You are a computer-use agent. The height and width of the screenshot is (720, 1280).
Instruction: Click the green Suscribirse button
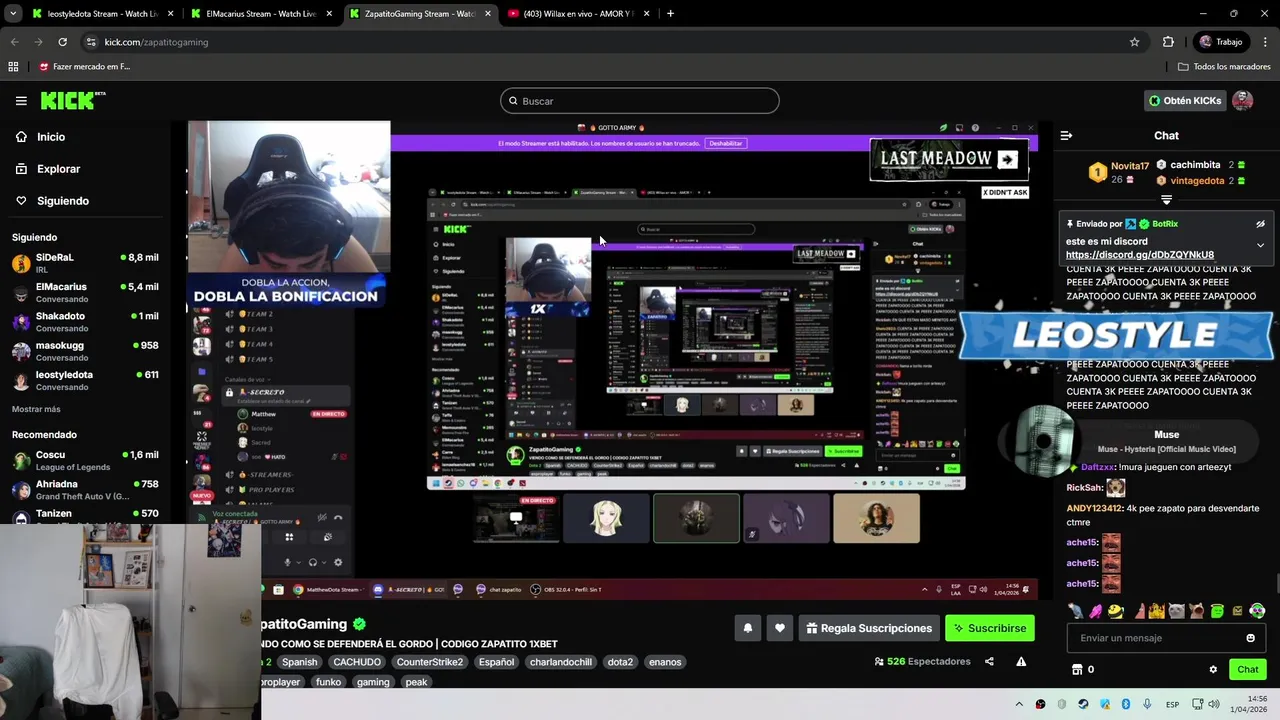[x=990, y=628]
